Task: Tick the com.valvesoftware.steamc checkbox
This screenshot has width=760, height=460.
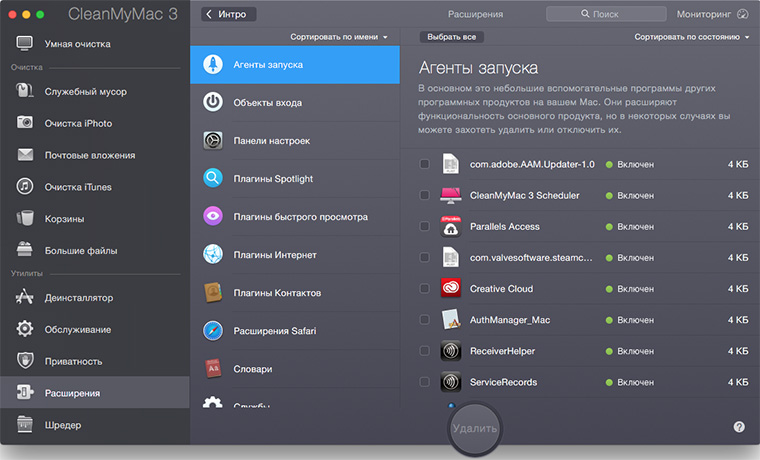Action: click(424, 257)
